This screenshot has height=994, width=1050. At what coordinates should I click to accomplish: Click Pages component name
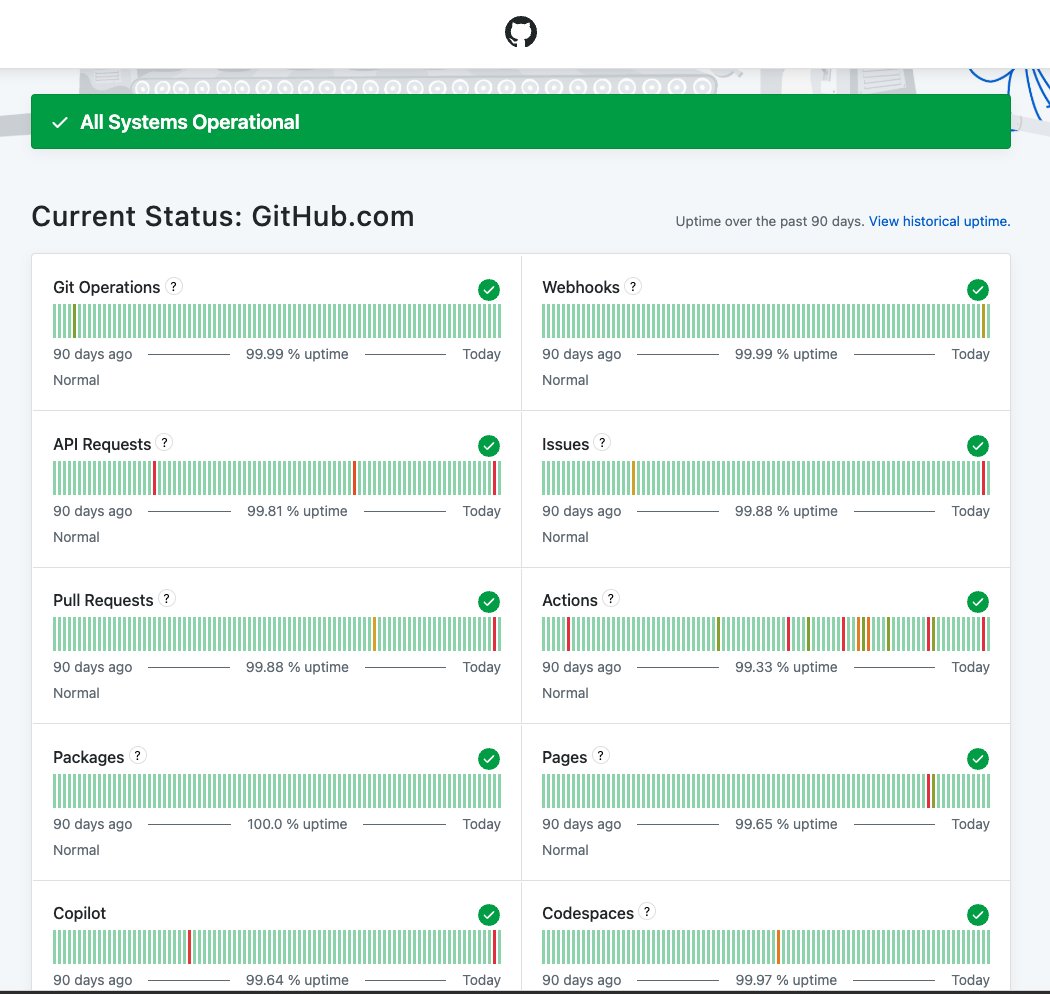(x=564, y=757)
